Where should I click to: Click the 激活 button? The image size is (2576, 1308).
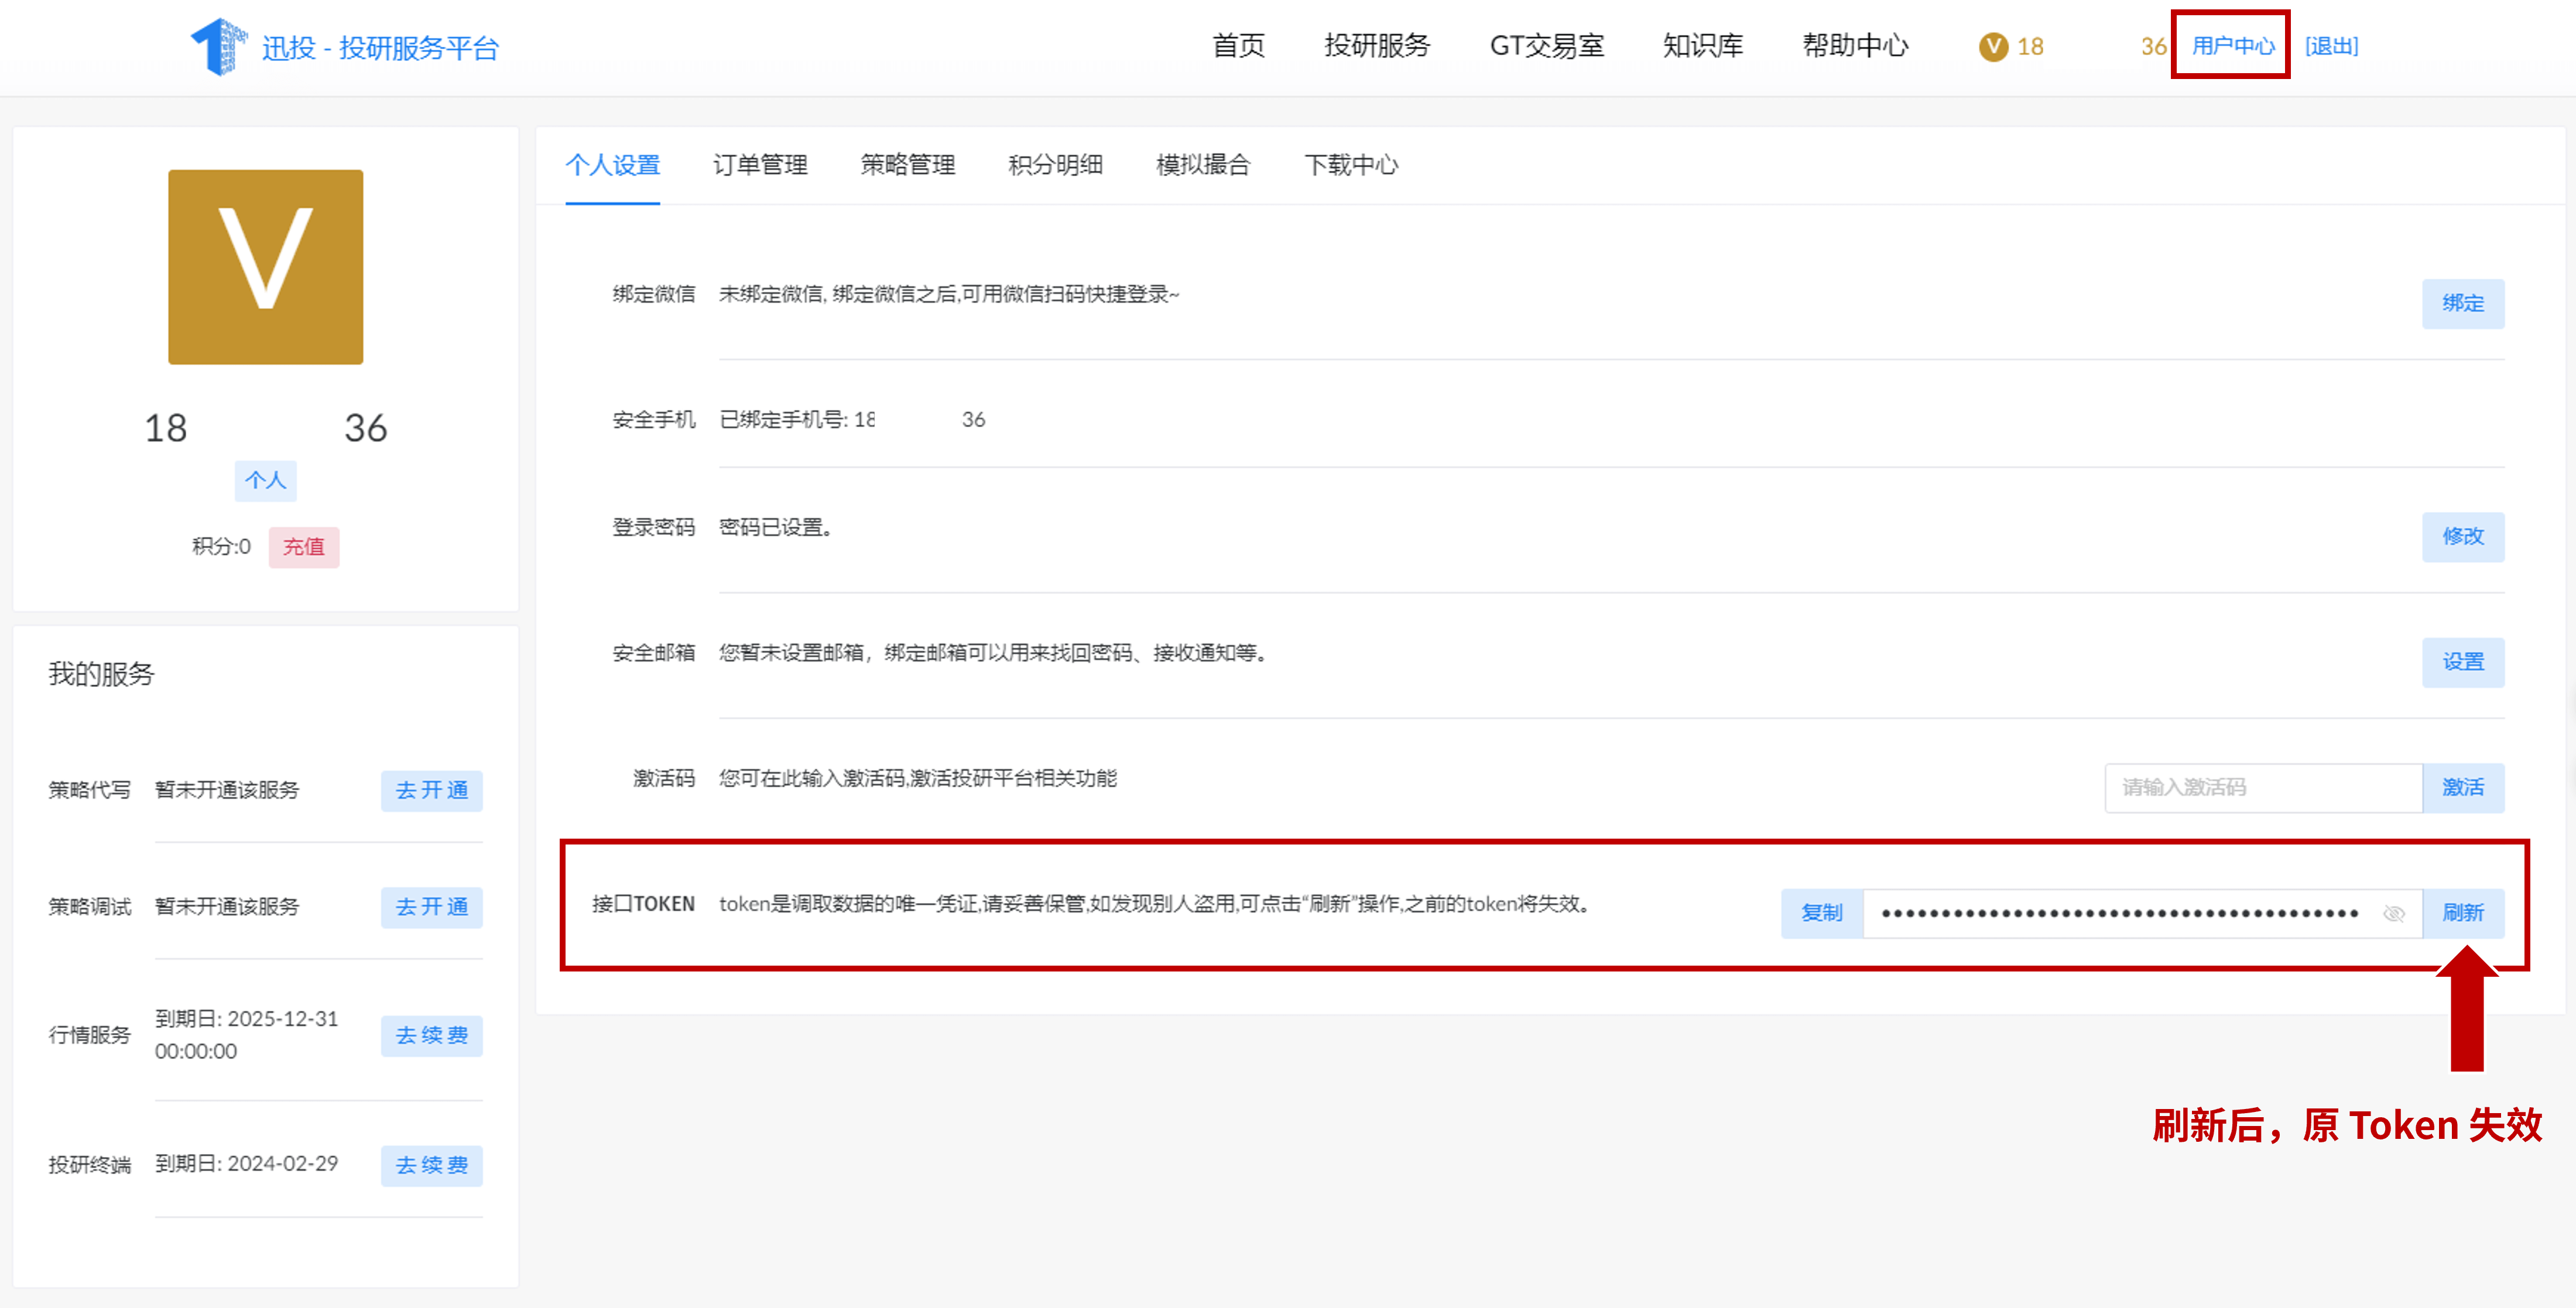(x=2463, y=788)
